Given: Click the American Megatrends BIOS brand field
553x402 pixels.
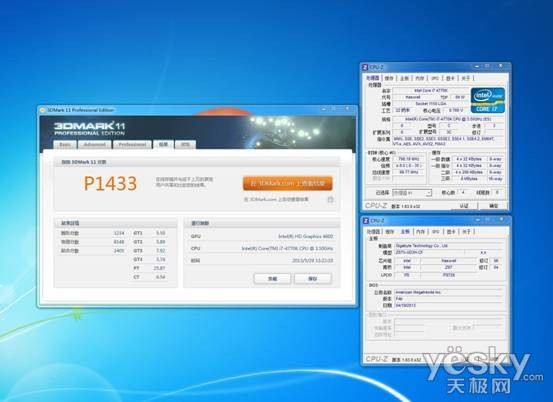Looking at the screenshot, I should (x=449, y=292).
